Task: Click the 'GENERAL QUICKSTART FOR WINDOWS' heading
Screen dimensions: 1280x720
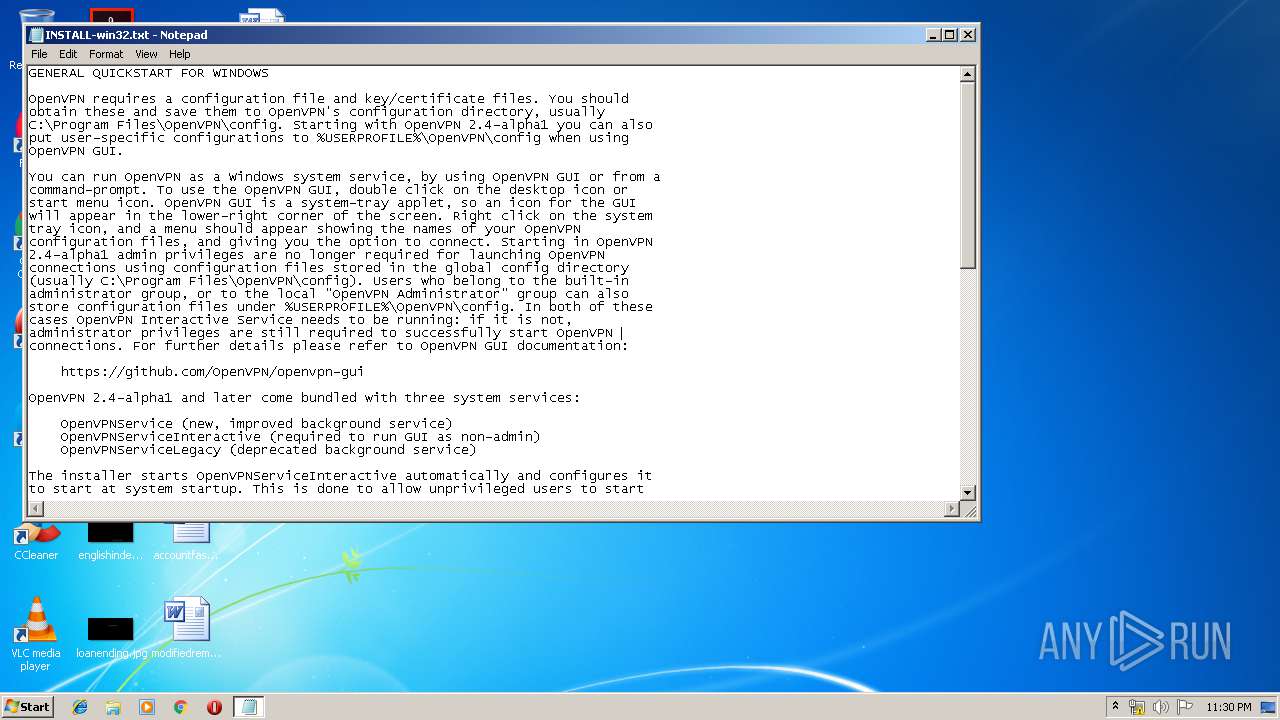Action: 149,73
